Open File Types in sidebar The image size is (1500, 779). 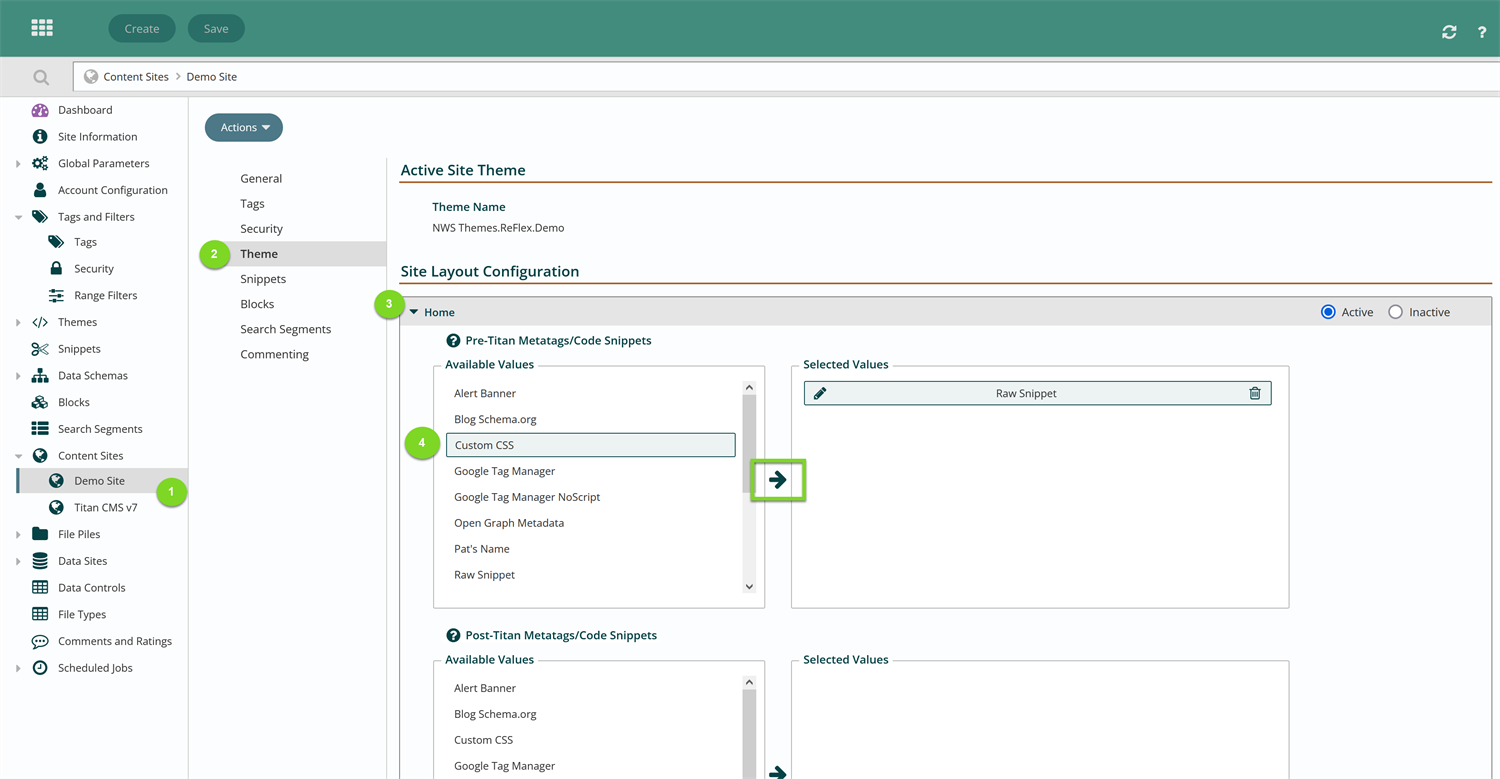pos(82,615)
